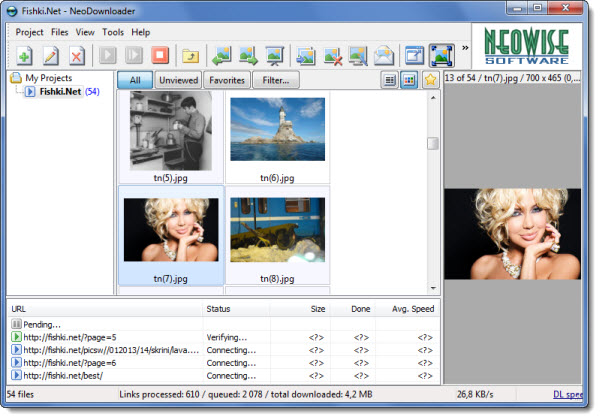Open the Project menu

click(29, 32)
